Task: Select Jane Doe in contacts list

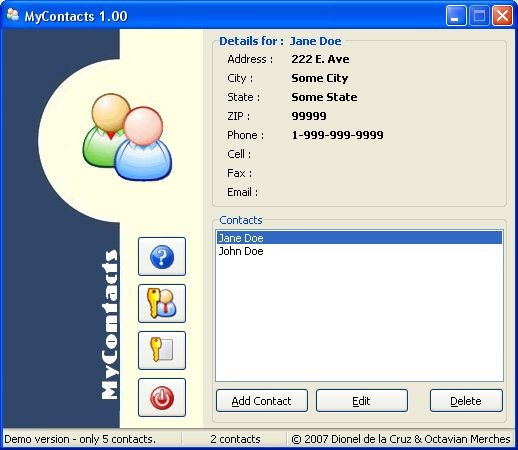Action: pos(359,238)
